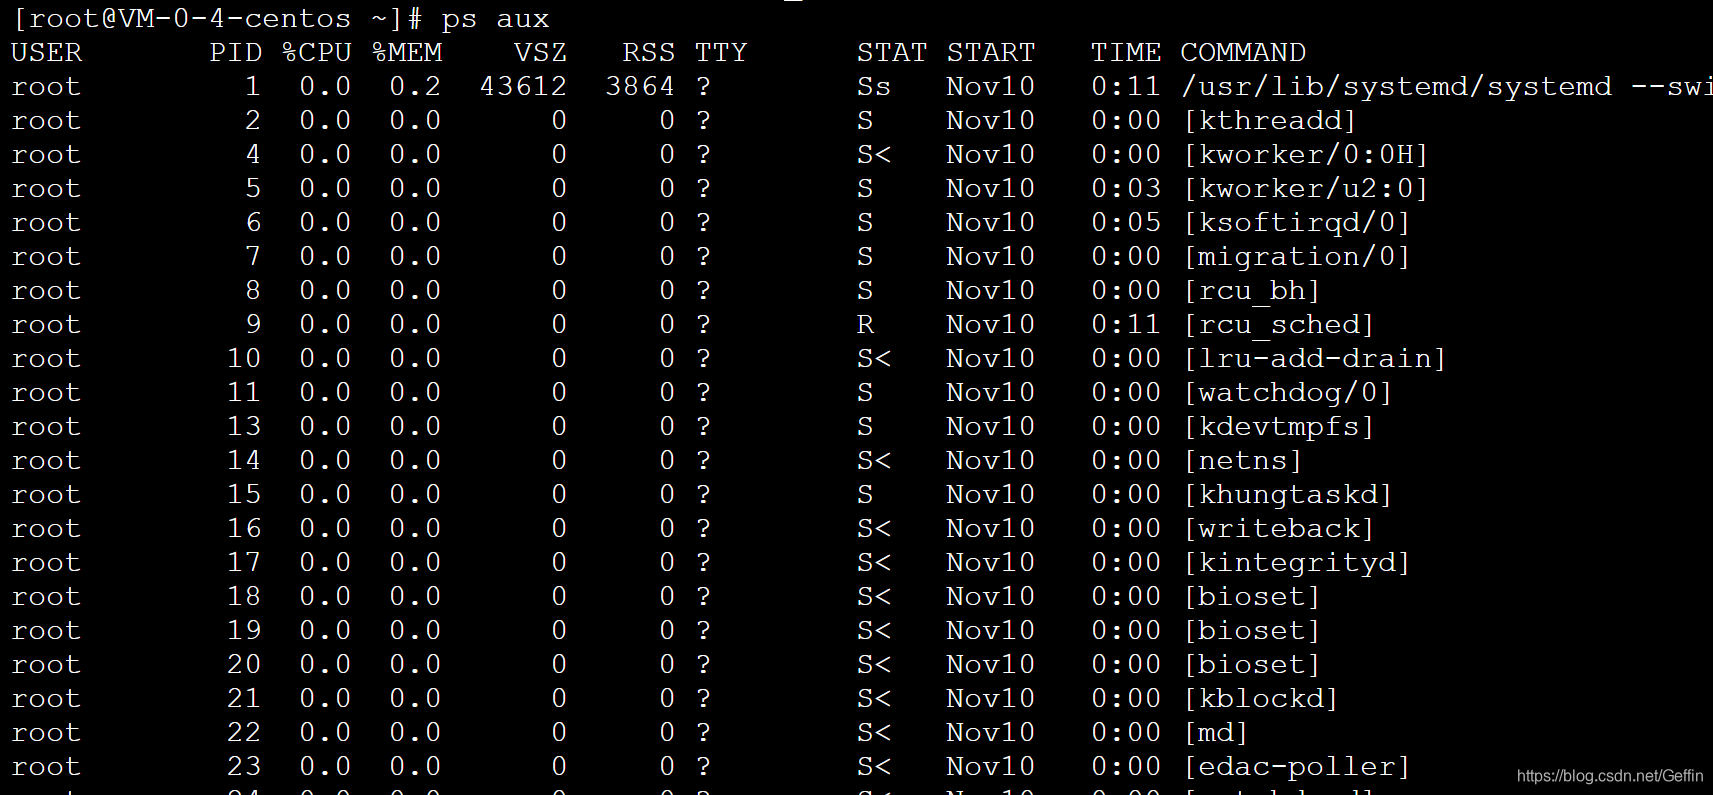The height and width of the screenshot is (795, 1713).
Task: Click PID 10 in the lru-add-drain row
Action: click(x=244, y=358)
